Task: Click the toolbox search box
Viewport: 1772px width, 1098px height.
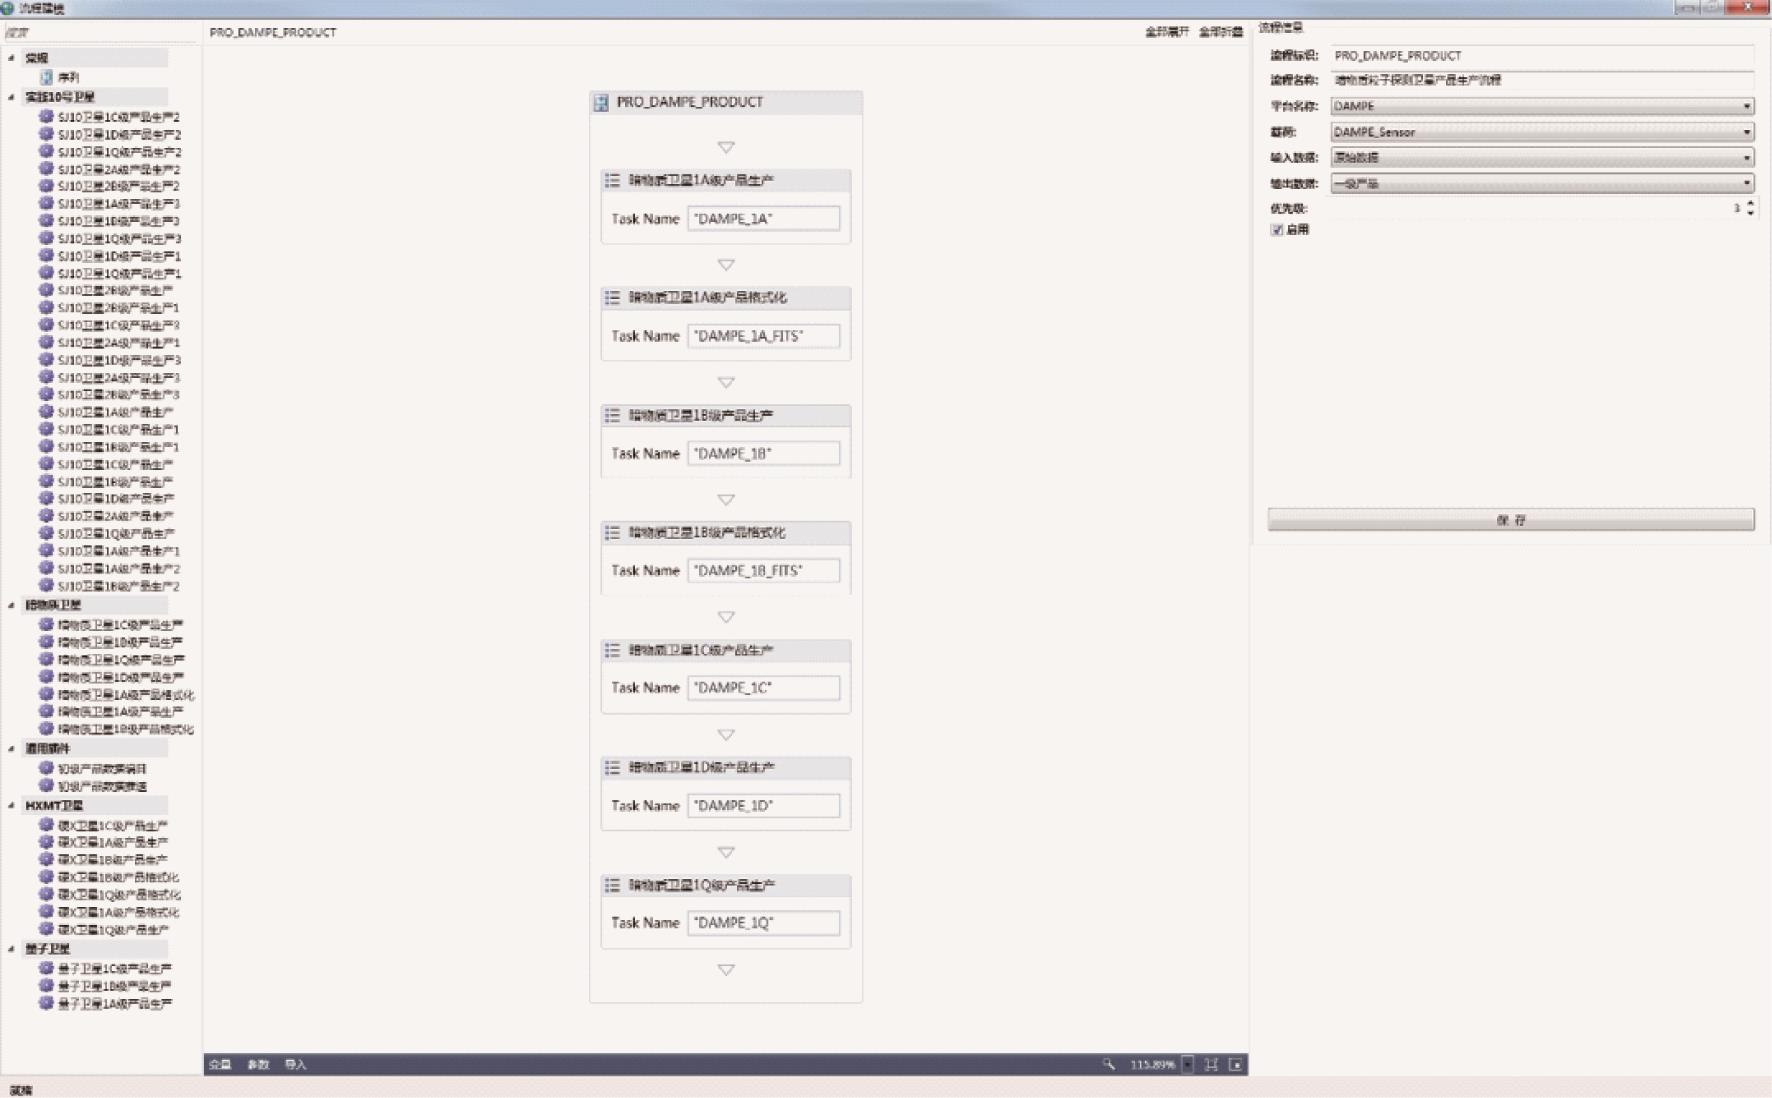Action: [100, 32]
